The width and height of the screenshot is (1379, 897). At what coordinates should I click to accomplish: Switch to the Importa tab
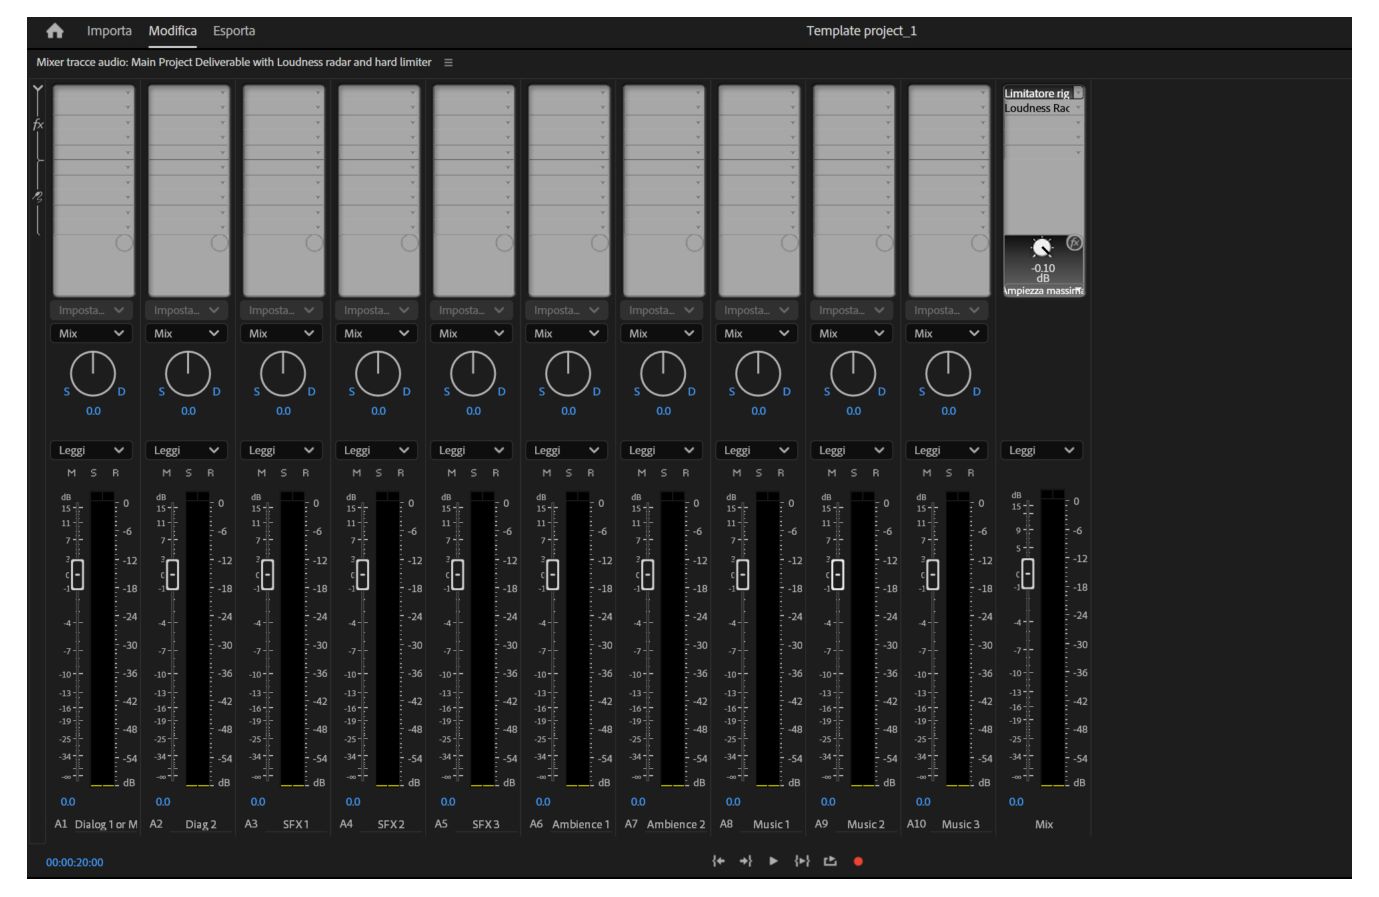pos(109,31)
